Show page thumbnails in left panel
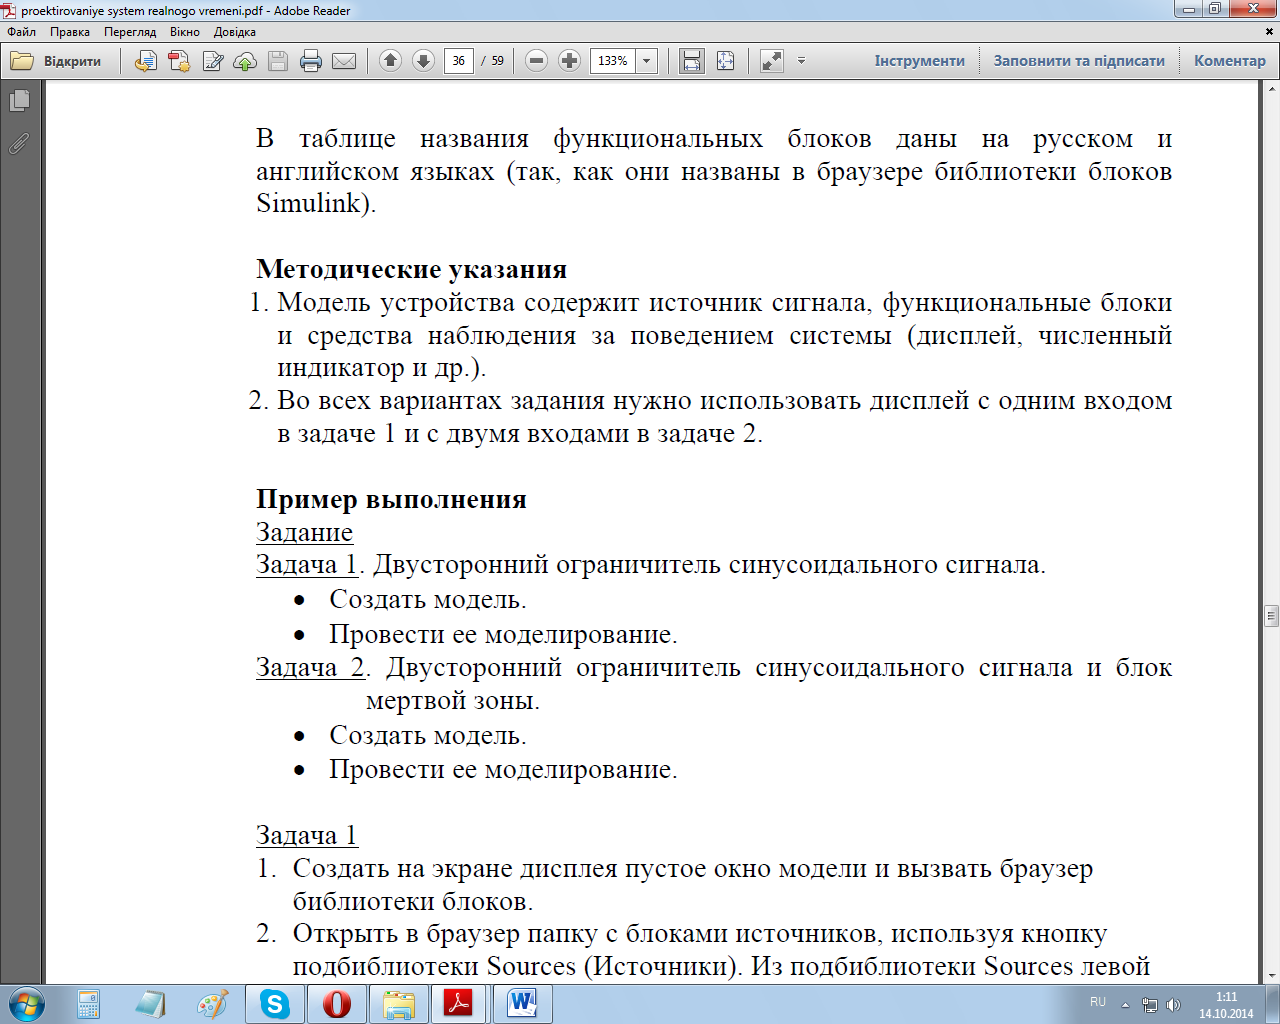The height and width of the screenshot is (1024, 1280). click(19, 101)
